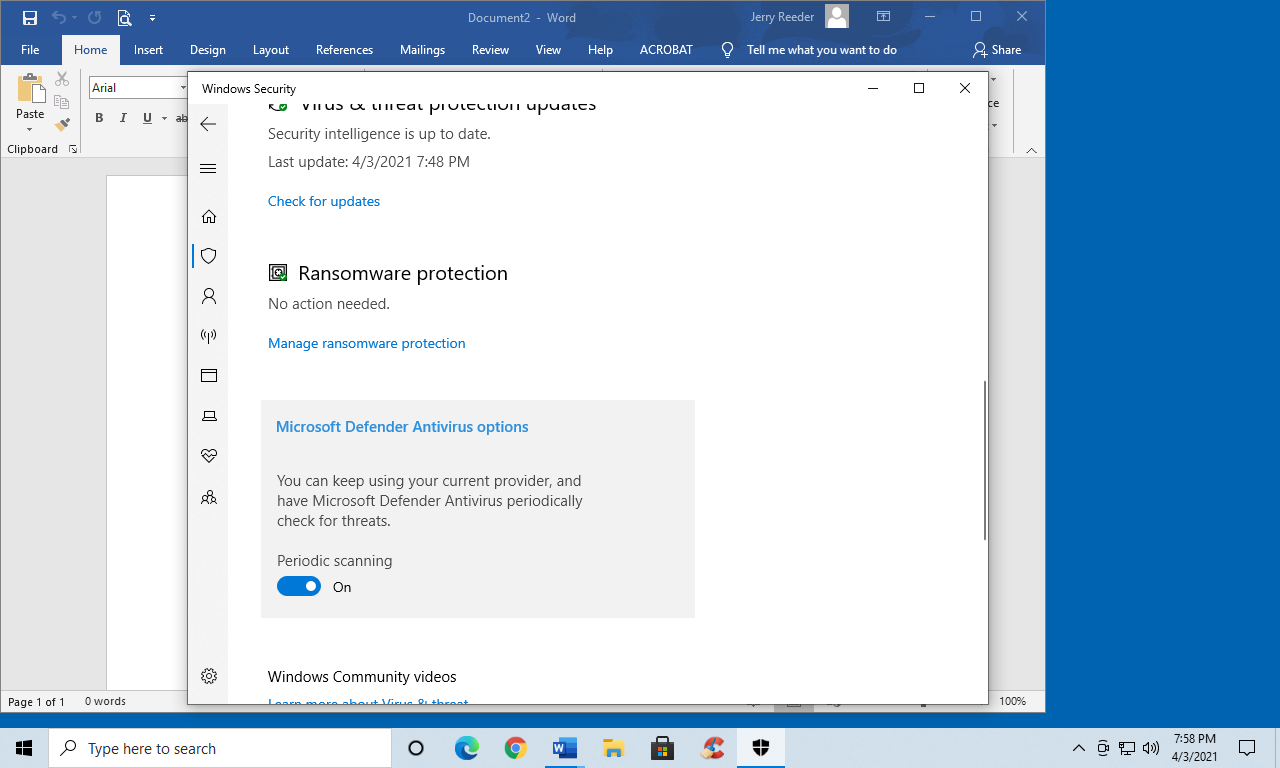Open Firewall & network protection icon
The image size is (1280, 768).
208,337
